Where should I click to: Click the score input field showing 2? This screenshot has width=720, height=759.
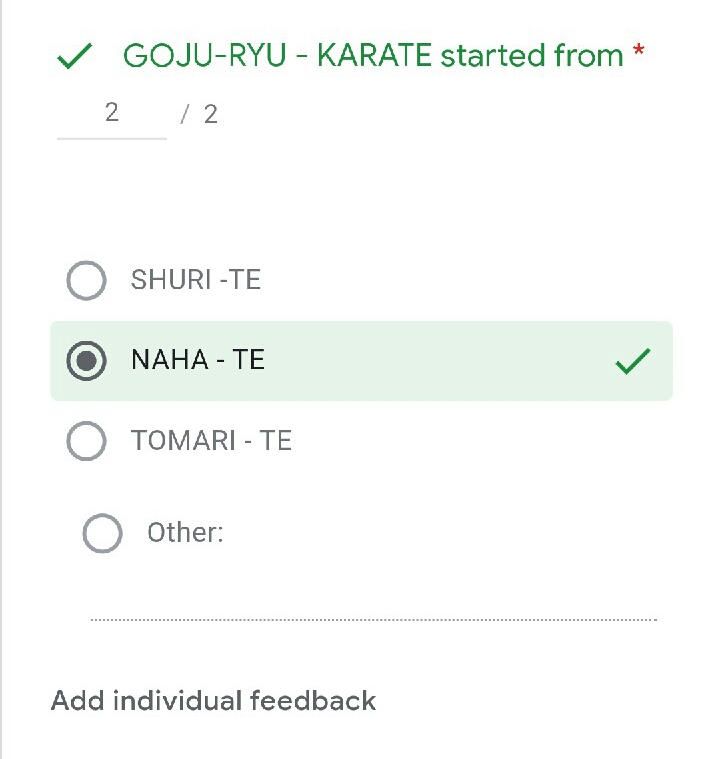point(111,113)
